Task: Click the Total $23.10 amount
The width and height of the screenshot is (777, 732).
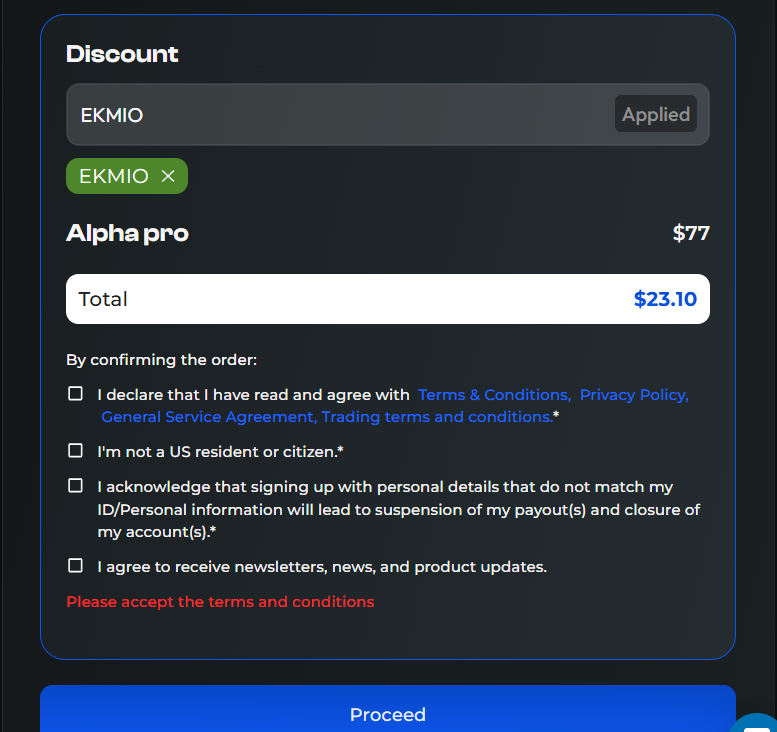Action: pyautogui.click(x=666, y=299)
